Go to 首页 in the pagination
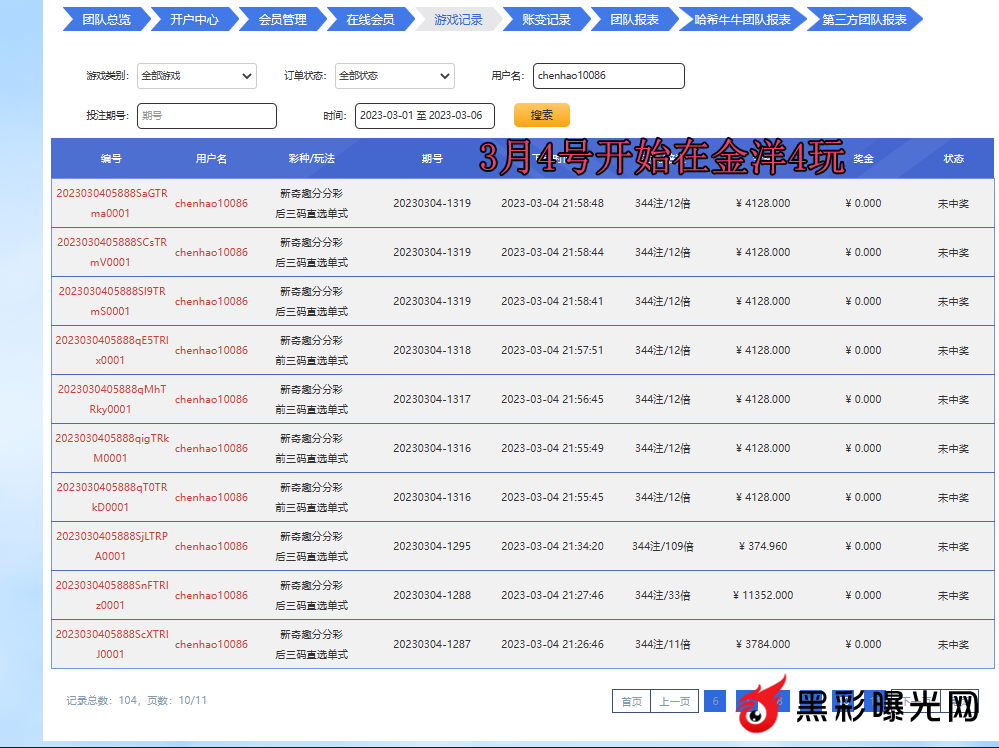Image resolution: width=999 pixels, height=748 pixels. pos(631,701)
